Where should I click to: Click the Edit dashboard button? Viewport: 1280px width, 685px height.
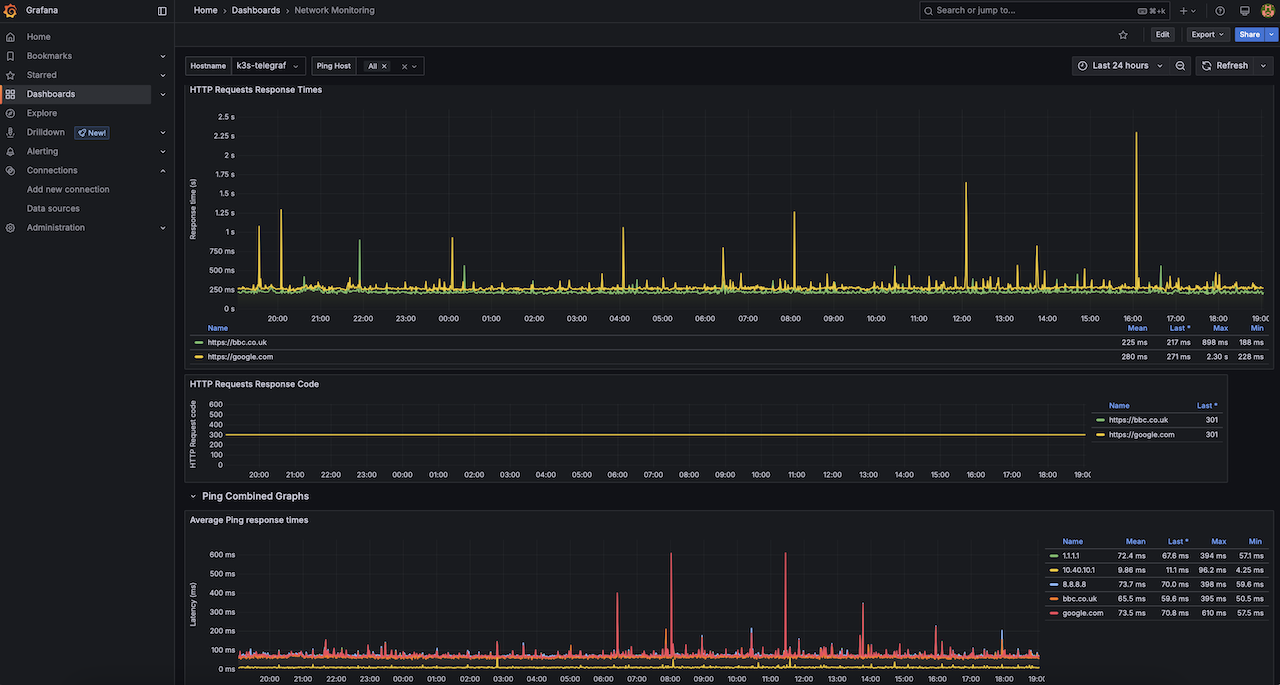[1162, 35]
